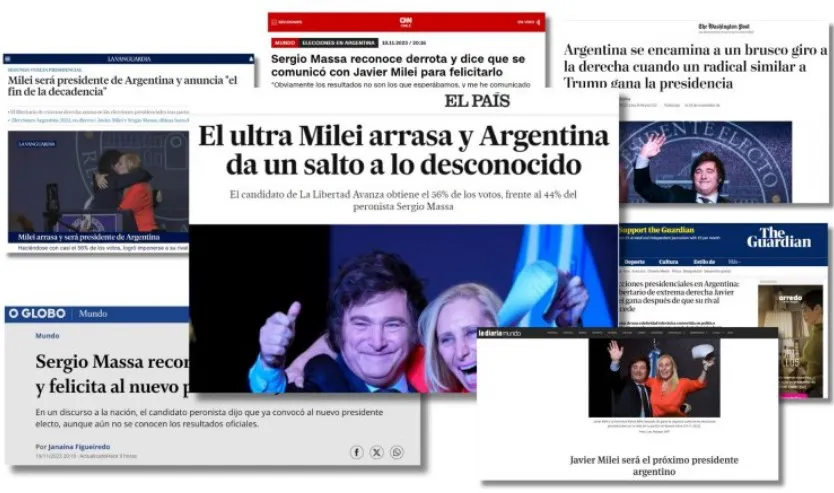
Task: Share O Globo article via WhatsApp
Action: [x=397, y=452]
